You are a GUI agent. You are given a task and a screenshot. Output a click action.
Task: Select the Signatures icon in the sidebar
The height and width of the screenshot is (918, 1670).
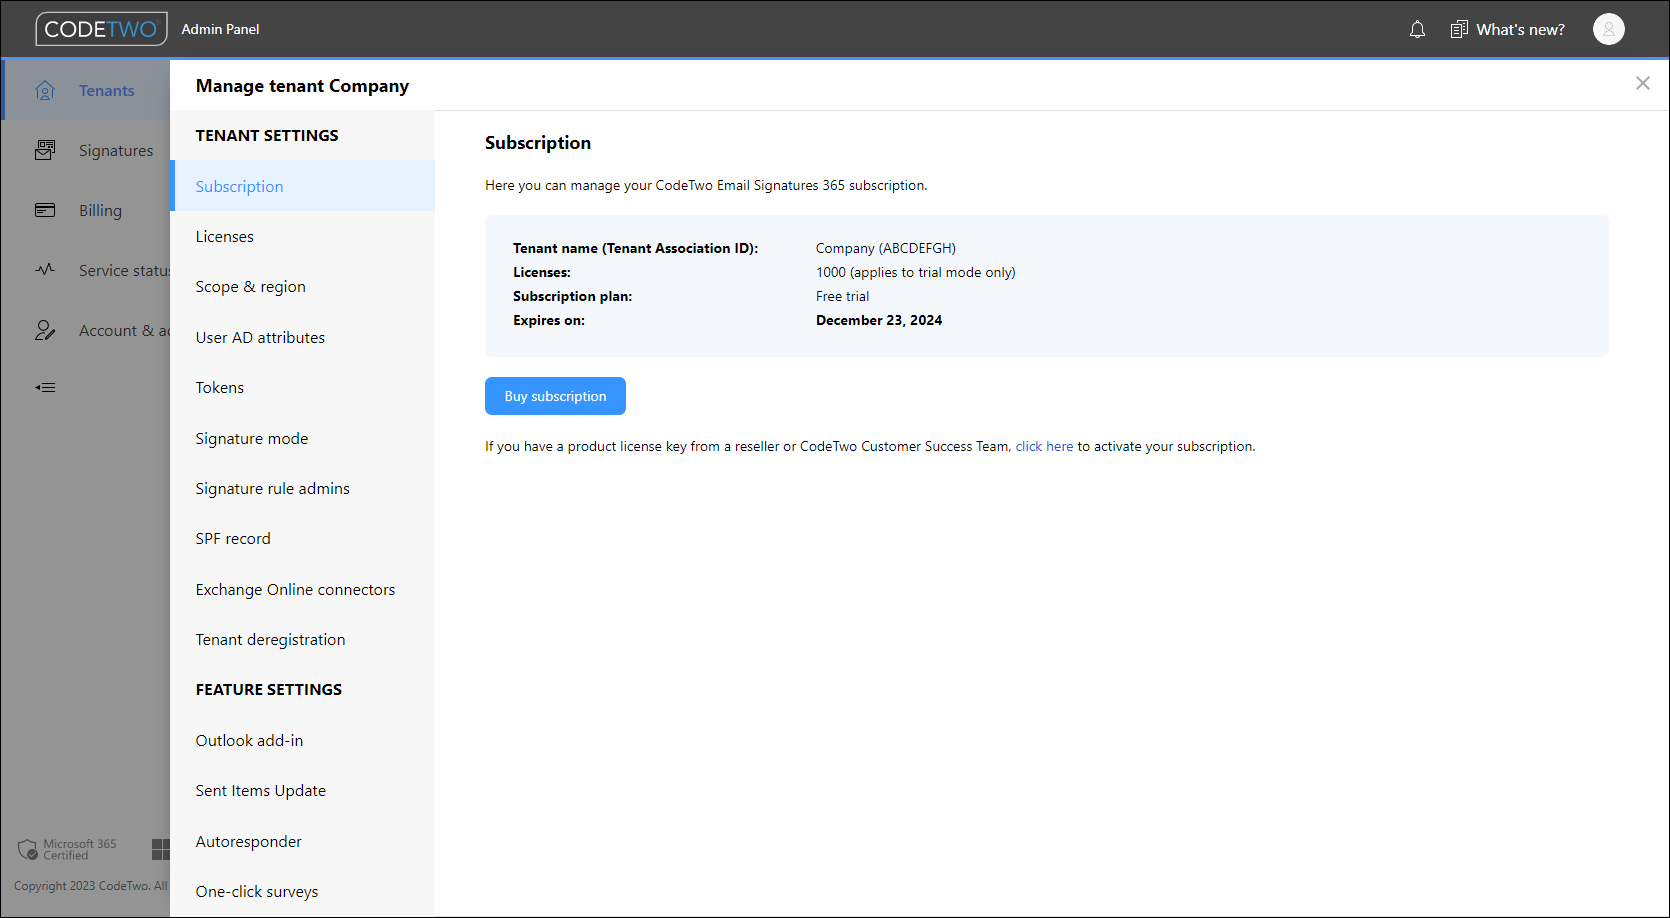[45, 149]
